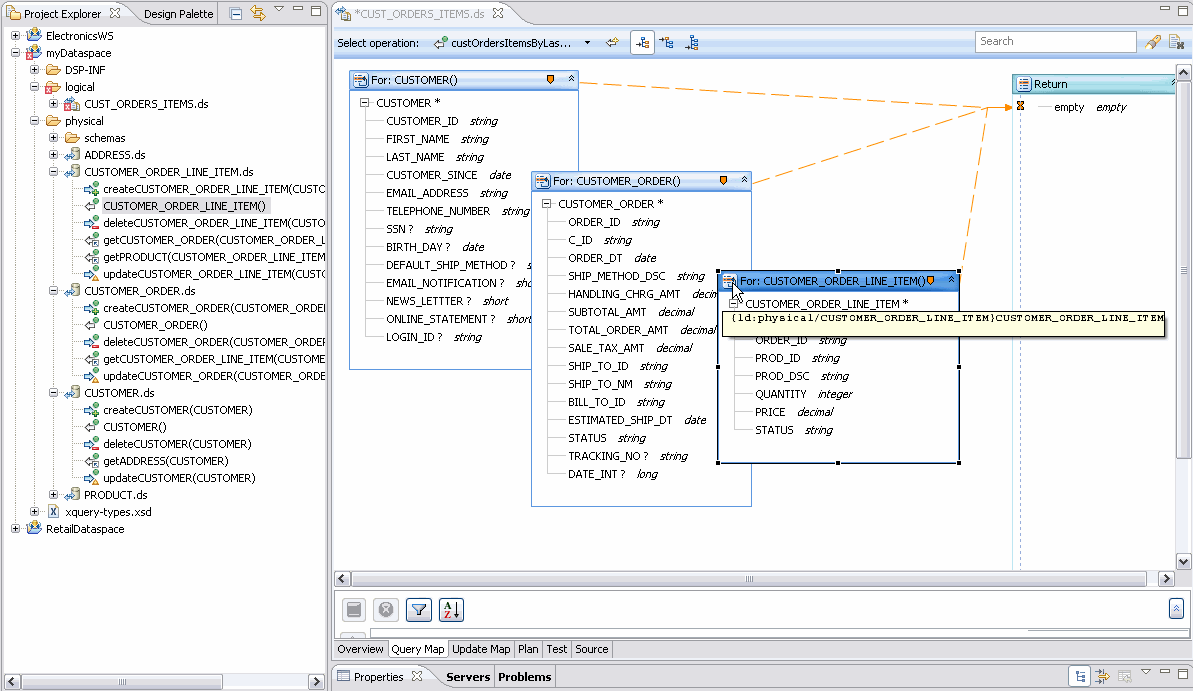
Task: Collapse the For: CUSTOMER_ORDER() node with chevron
Action: coord(744,180)
